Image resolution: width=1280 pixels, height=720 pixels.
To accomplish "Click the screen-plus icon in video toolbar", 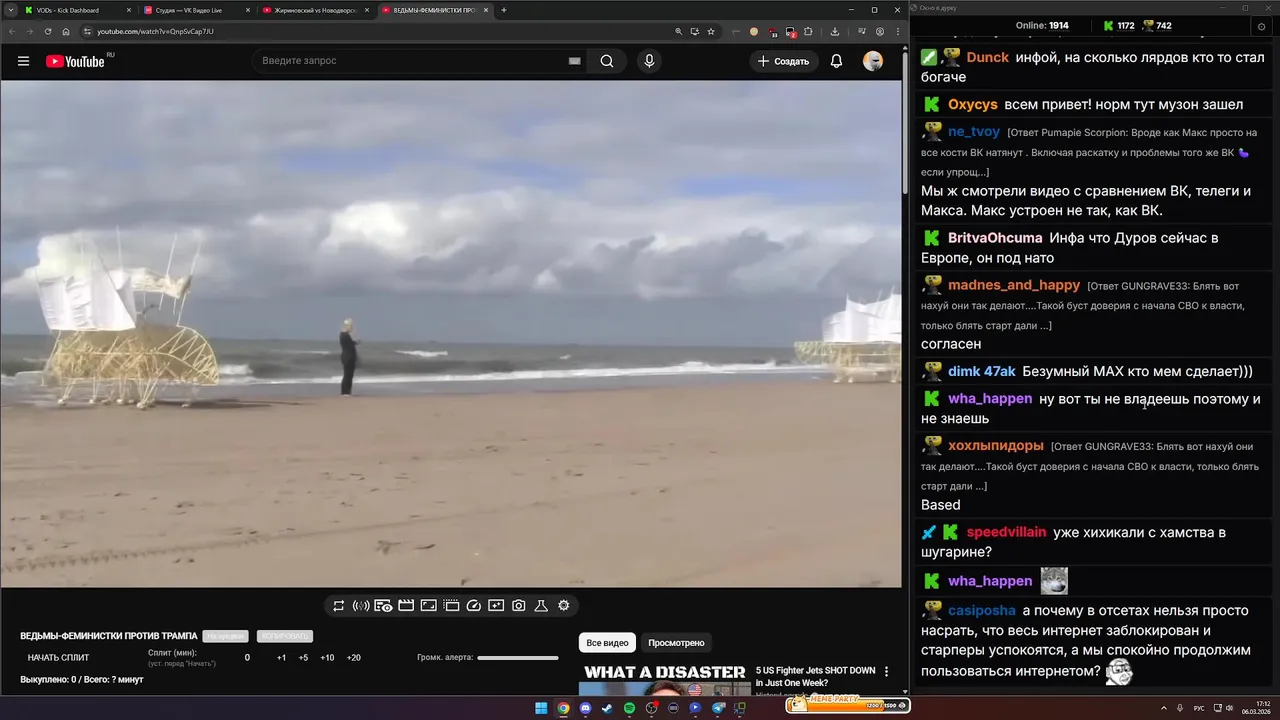I will pyautogui.click(x=496, y=606).
